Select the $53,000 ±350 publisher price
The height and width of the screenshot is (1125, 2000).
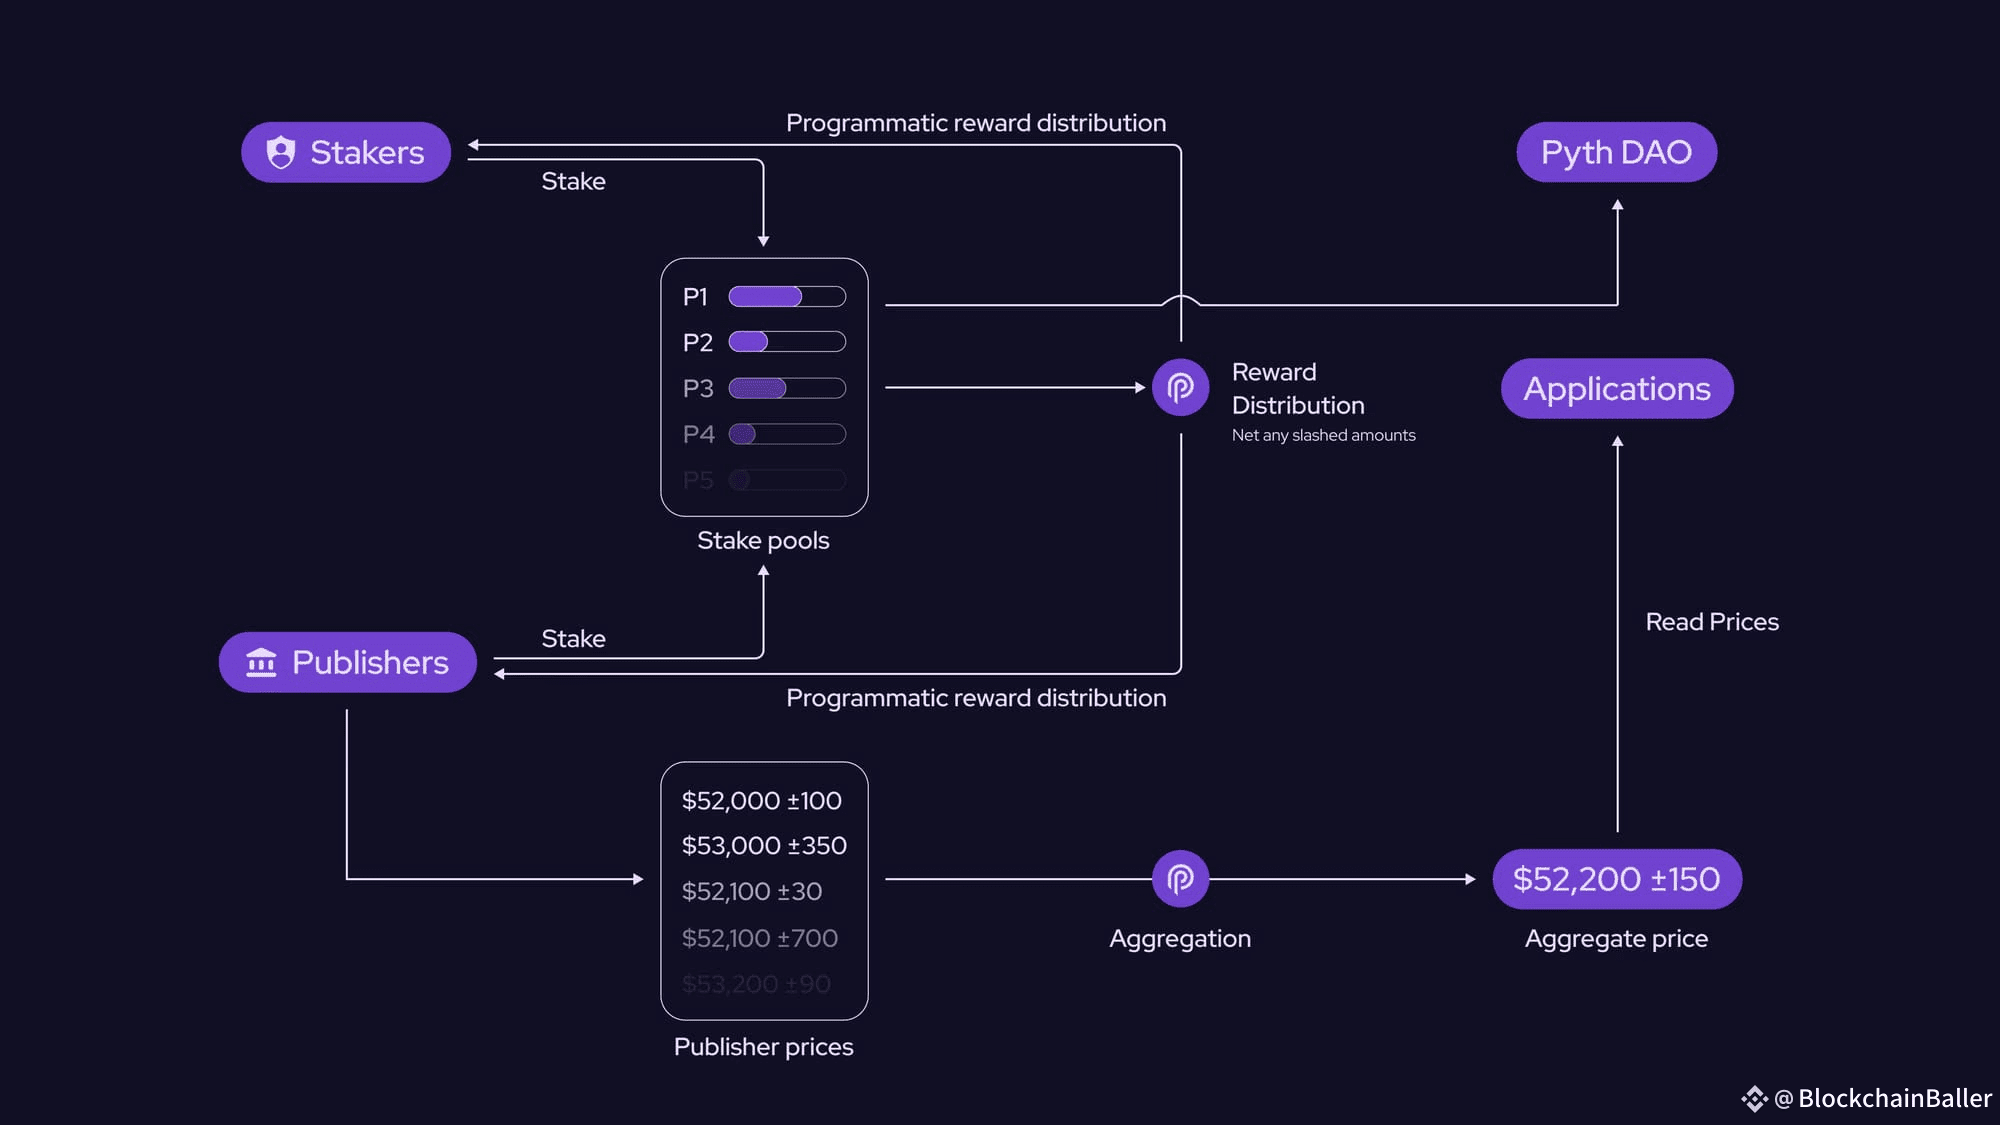[764, 846]
